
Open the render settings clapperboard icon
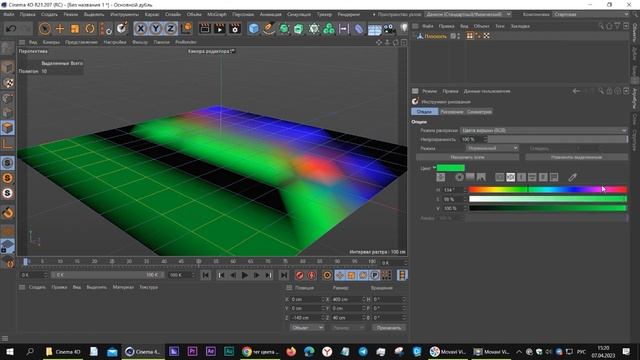235,29
